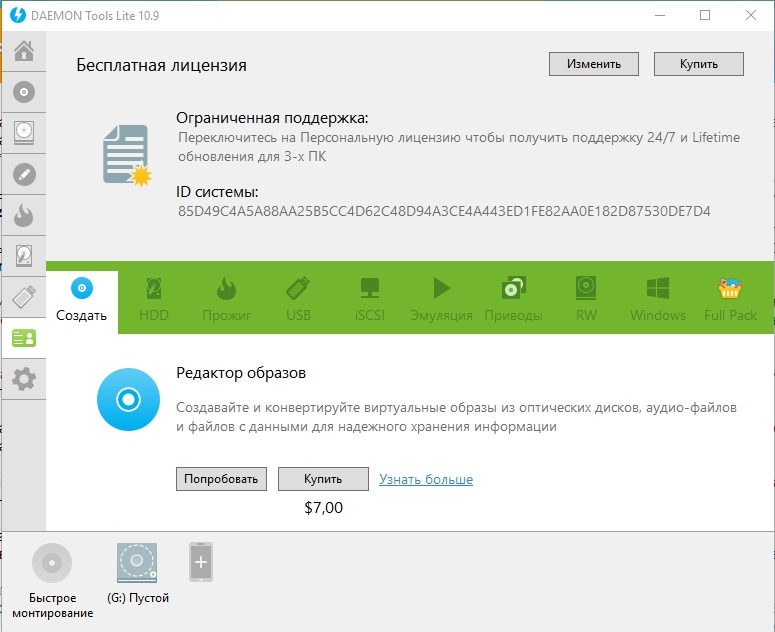Select the green License sidebar icon
The image size is (775, 632).
24,338
